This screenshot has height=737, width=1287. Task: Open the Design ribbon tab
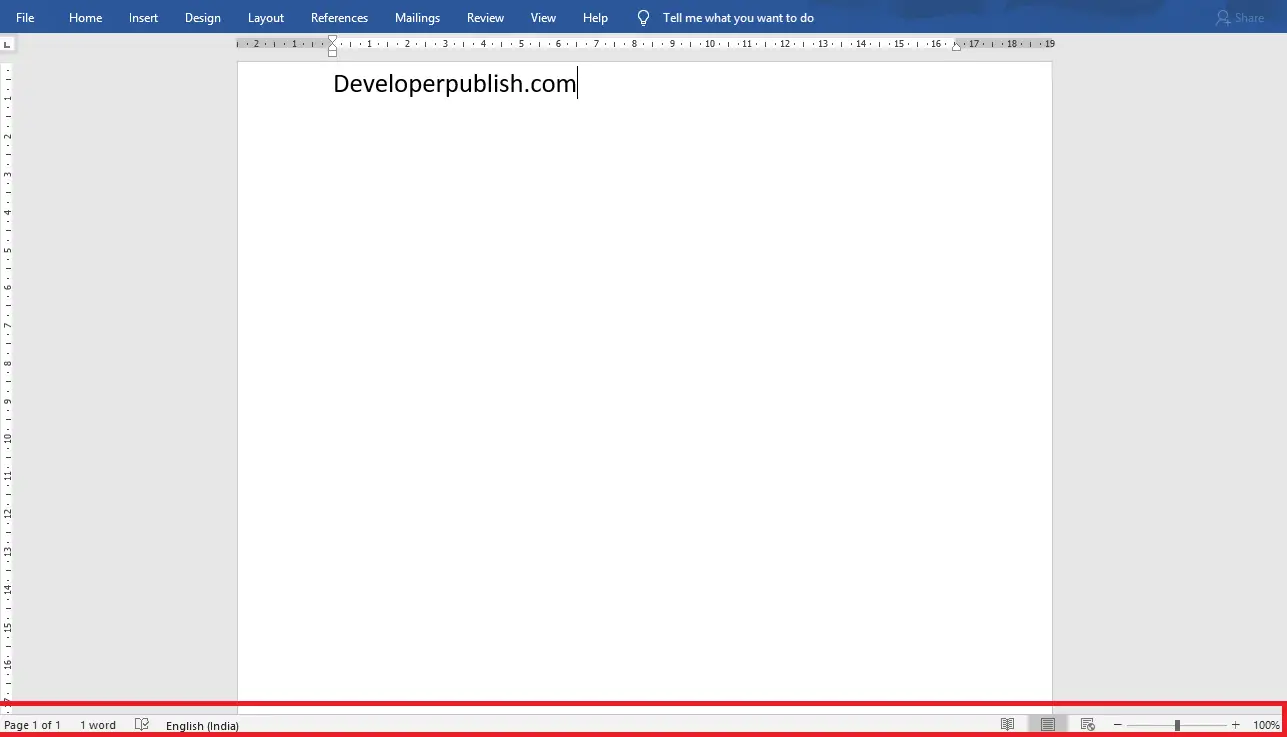(203, 18)
